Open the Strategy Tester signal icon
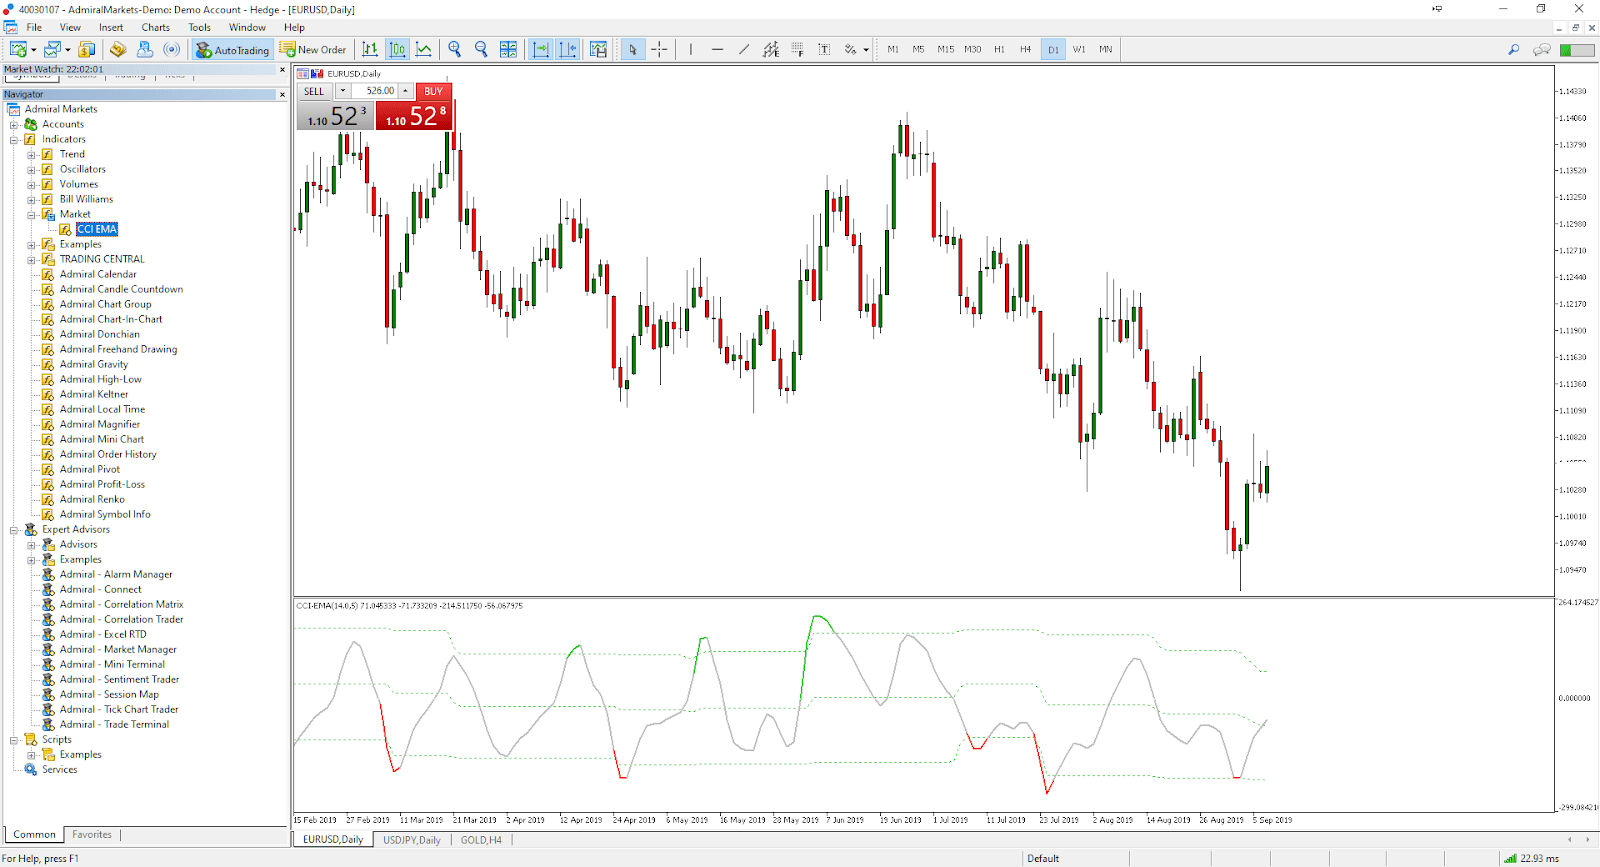Viewport: 1600px width, 867px height. pyautogui.click(x=172, y=49)
